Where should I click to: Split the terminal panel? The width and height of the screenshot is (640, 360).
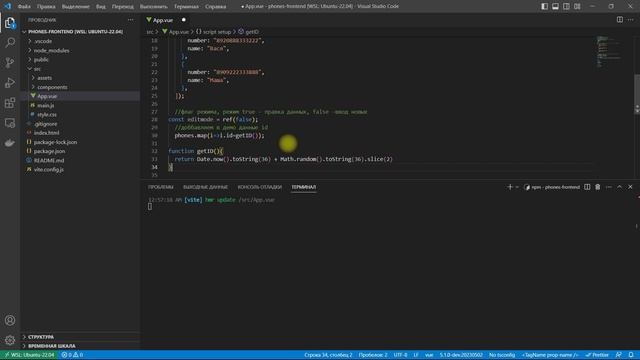[x=587, y=187]
